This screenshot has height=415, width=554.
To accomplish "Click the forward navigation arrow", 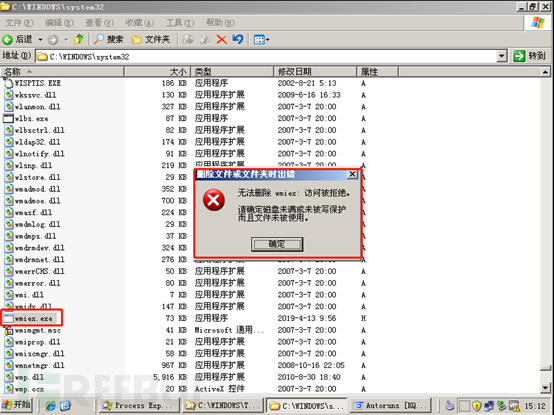I will point(53,40).
